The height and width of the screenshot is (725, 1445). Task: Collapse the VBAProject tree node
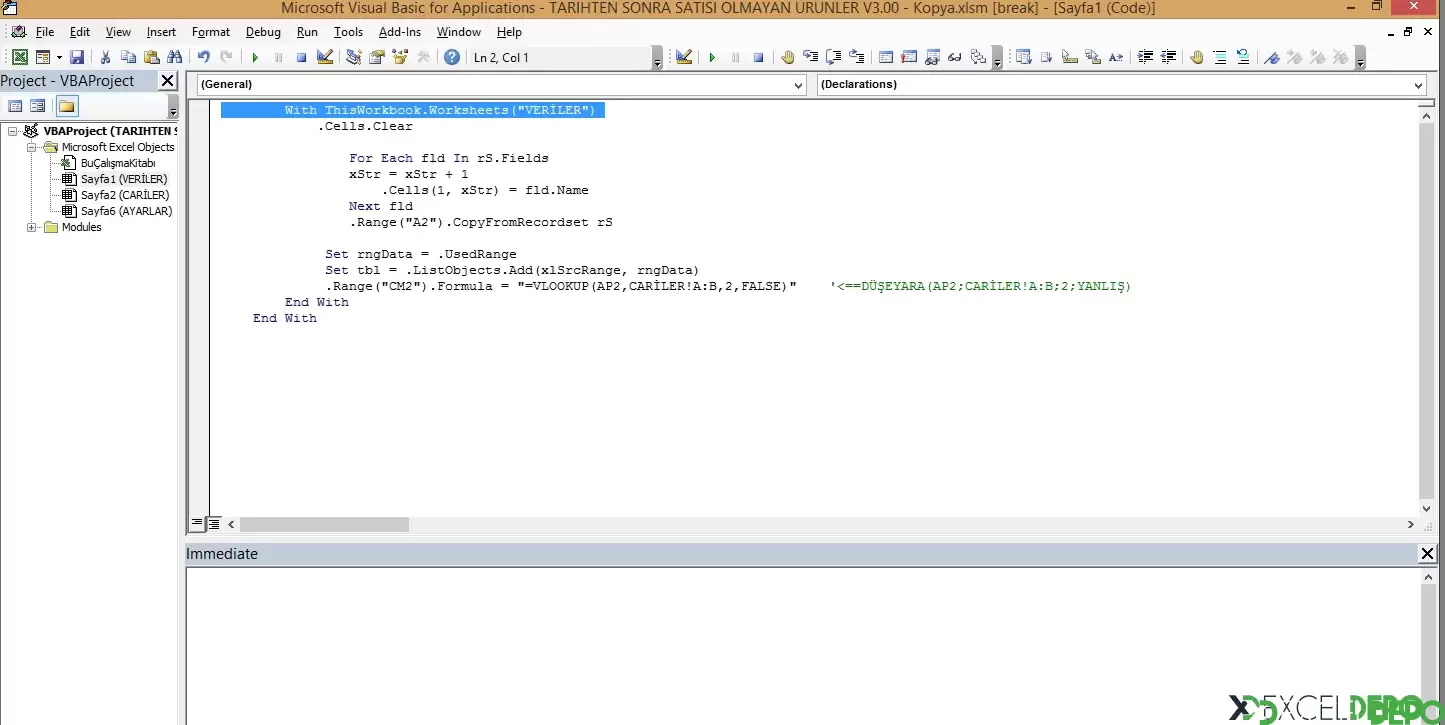point(13,131)
